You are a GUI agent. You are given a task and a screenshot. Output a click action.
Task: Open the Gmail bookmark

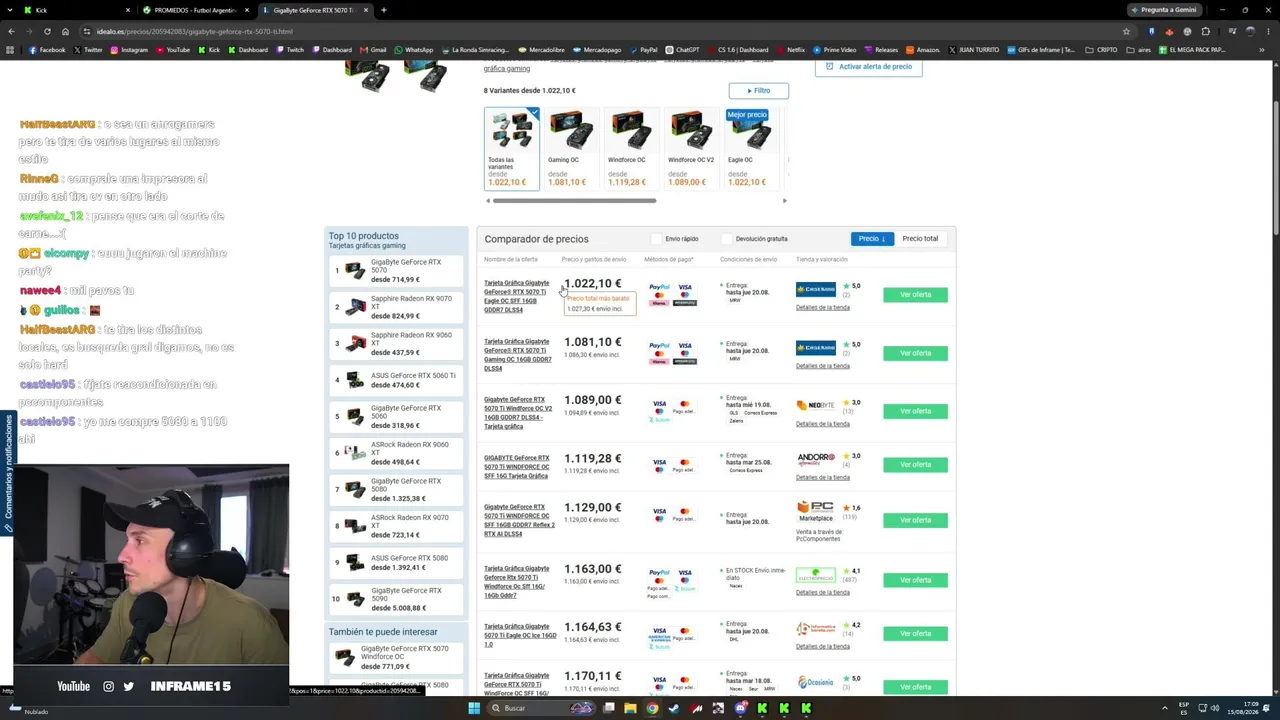[x=373, y=50]
